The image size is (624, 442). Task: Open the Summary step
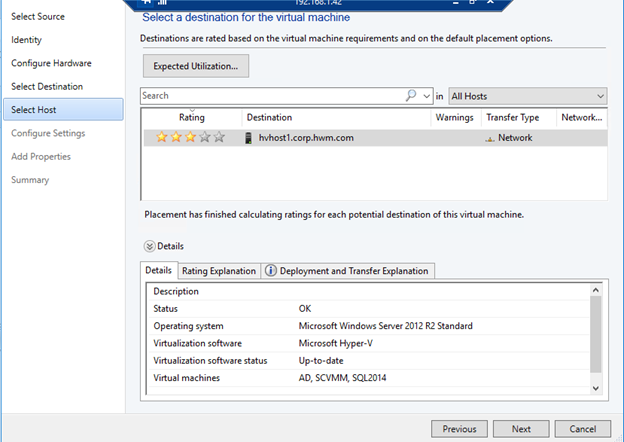(30, 180)
